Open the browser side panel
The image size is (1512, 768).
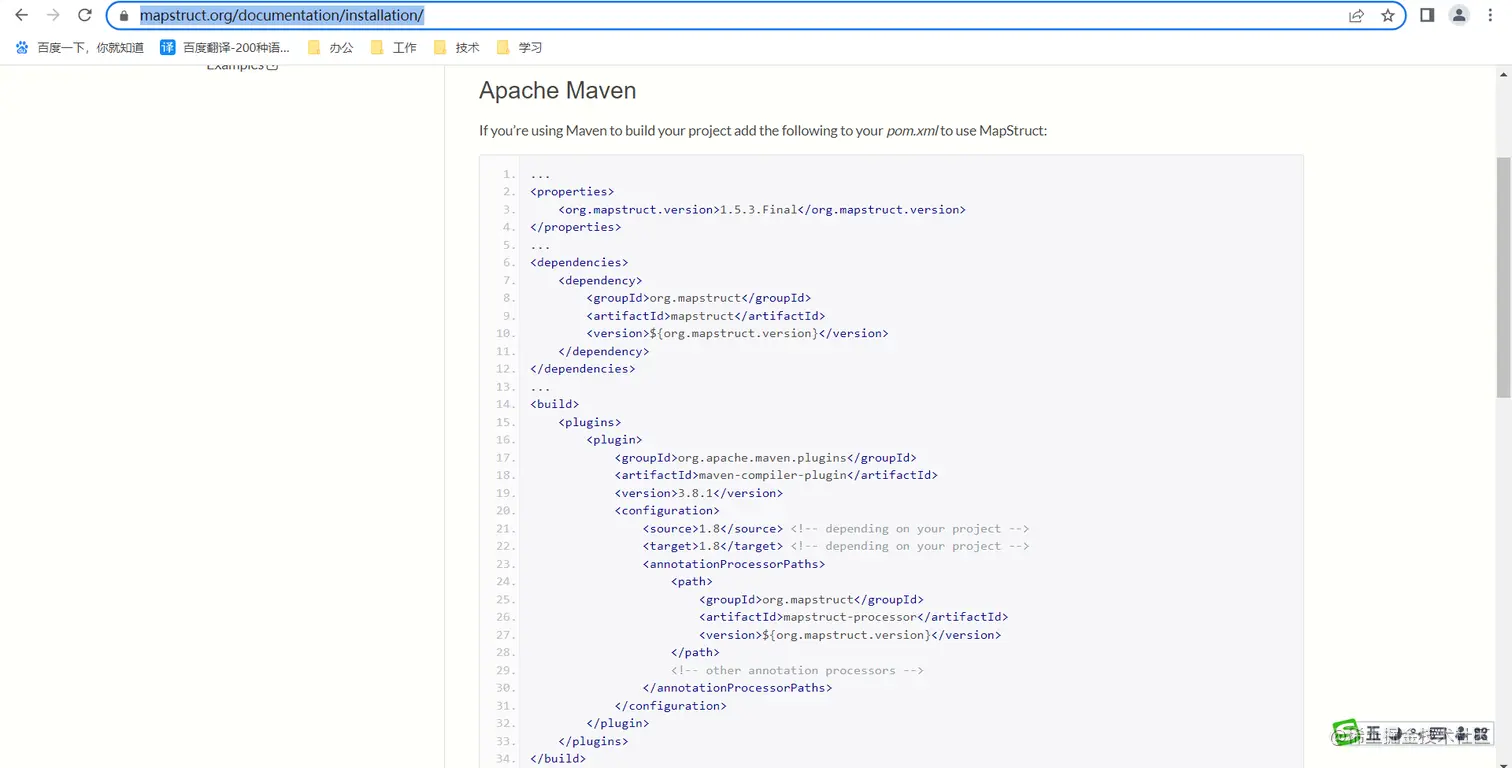(1427, 15)
